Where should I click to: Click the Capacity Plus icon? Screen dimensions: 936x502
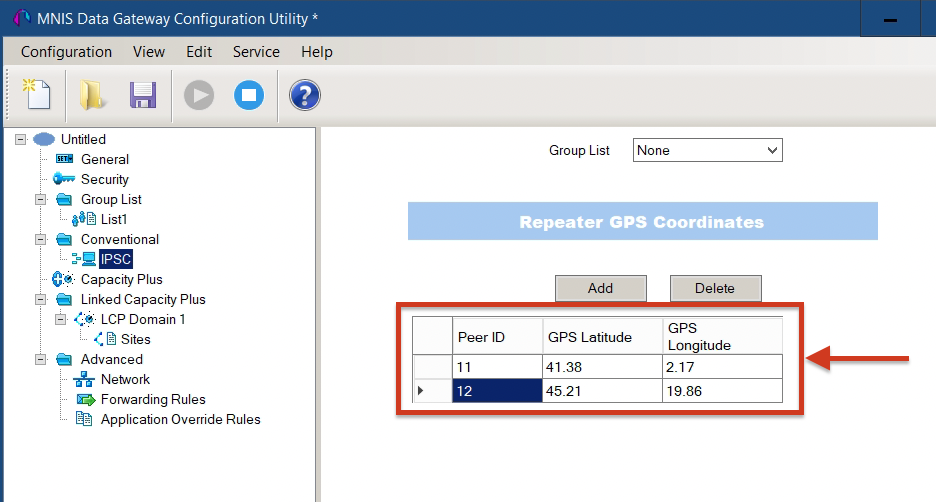tap(63, 279)
